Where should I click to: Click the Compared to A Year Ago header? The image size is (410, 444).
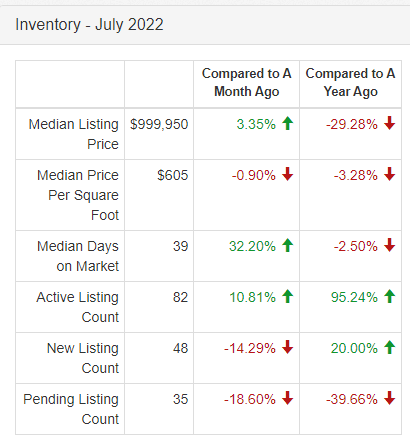point(350,82)
